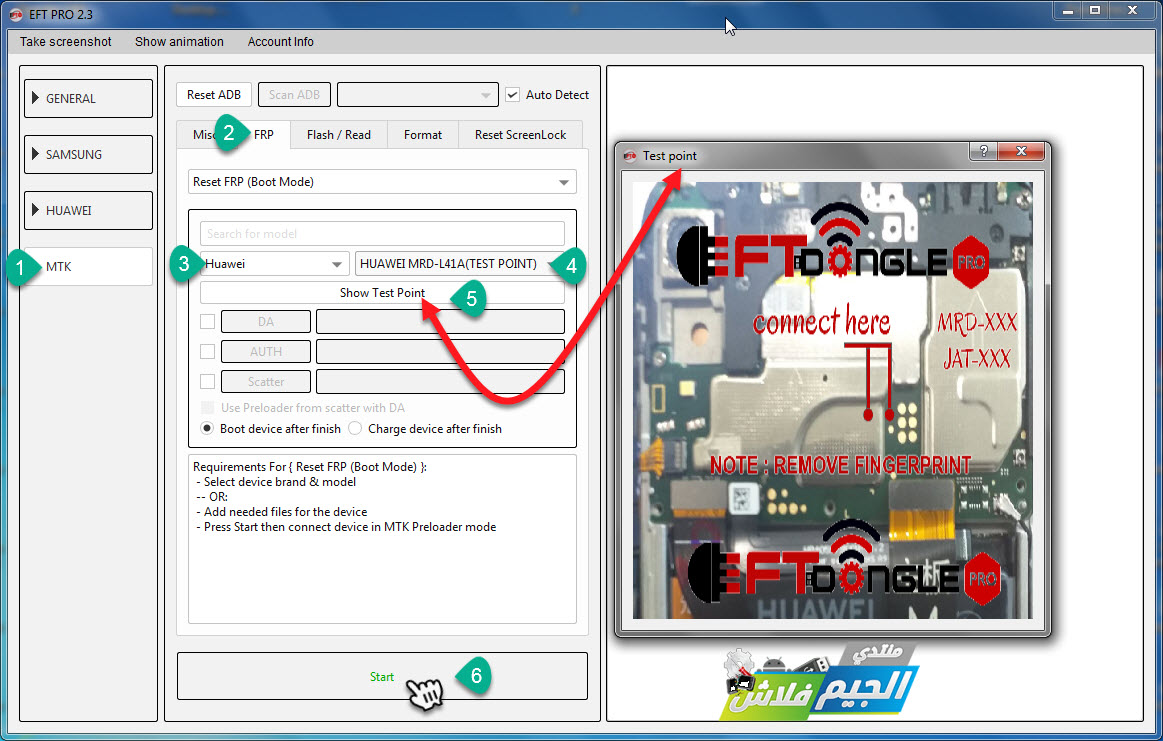Toggle the Auto Detect checkbox

point(513,95)
